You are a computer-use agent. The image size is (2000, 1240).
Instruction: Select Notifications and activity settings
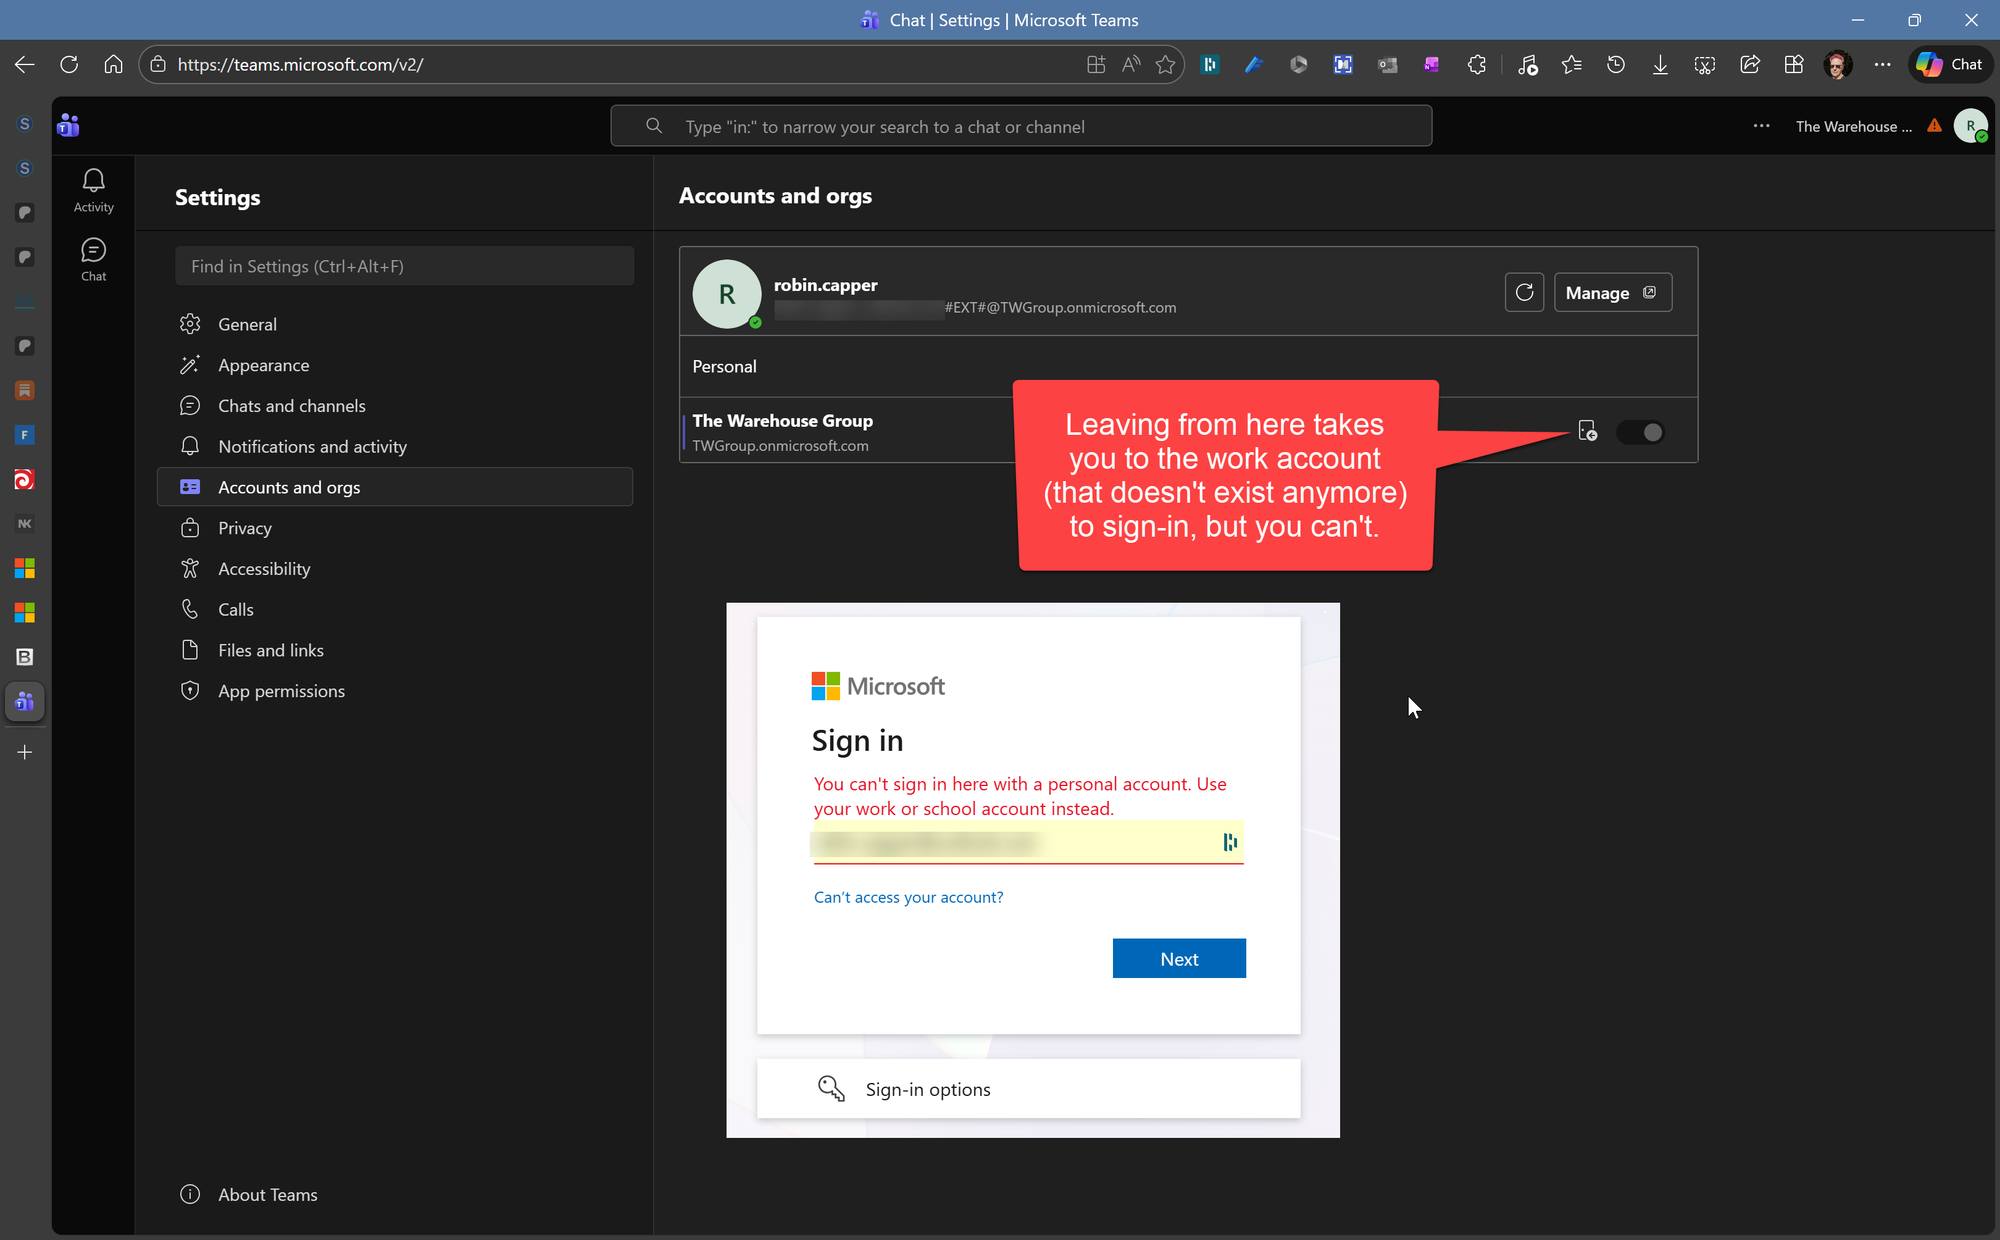click(312, 446)
